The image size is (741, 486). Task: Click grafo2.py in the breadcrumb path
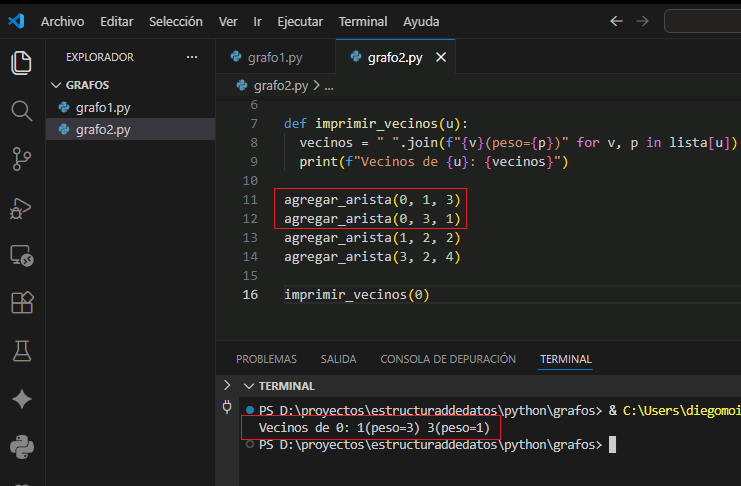280,86
